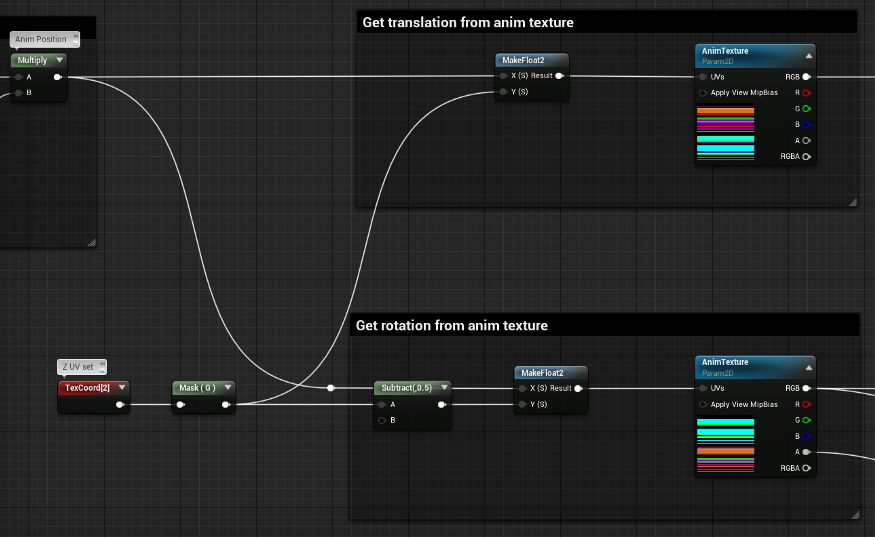875x537 pixels.
Task: Expand the Subtract(,0.5) node dropdown arrow
Action: [x=444, y=387]
